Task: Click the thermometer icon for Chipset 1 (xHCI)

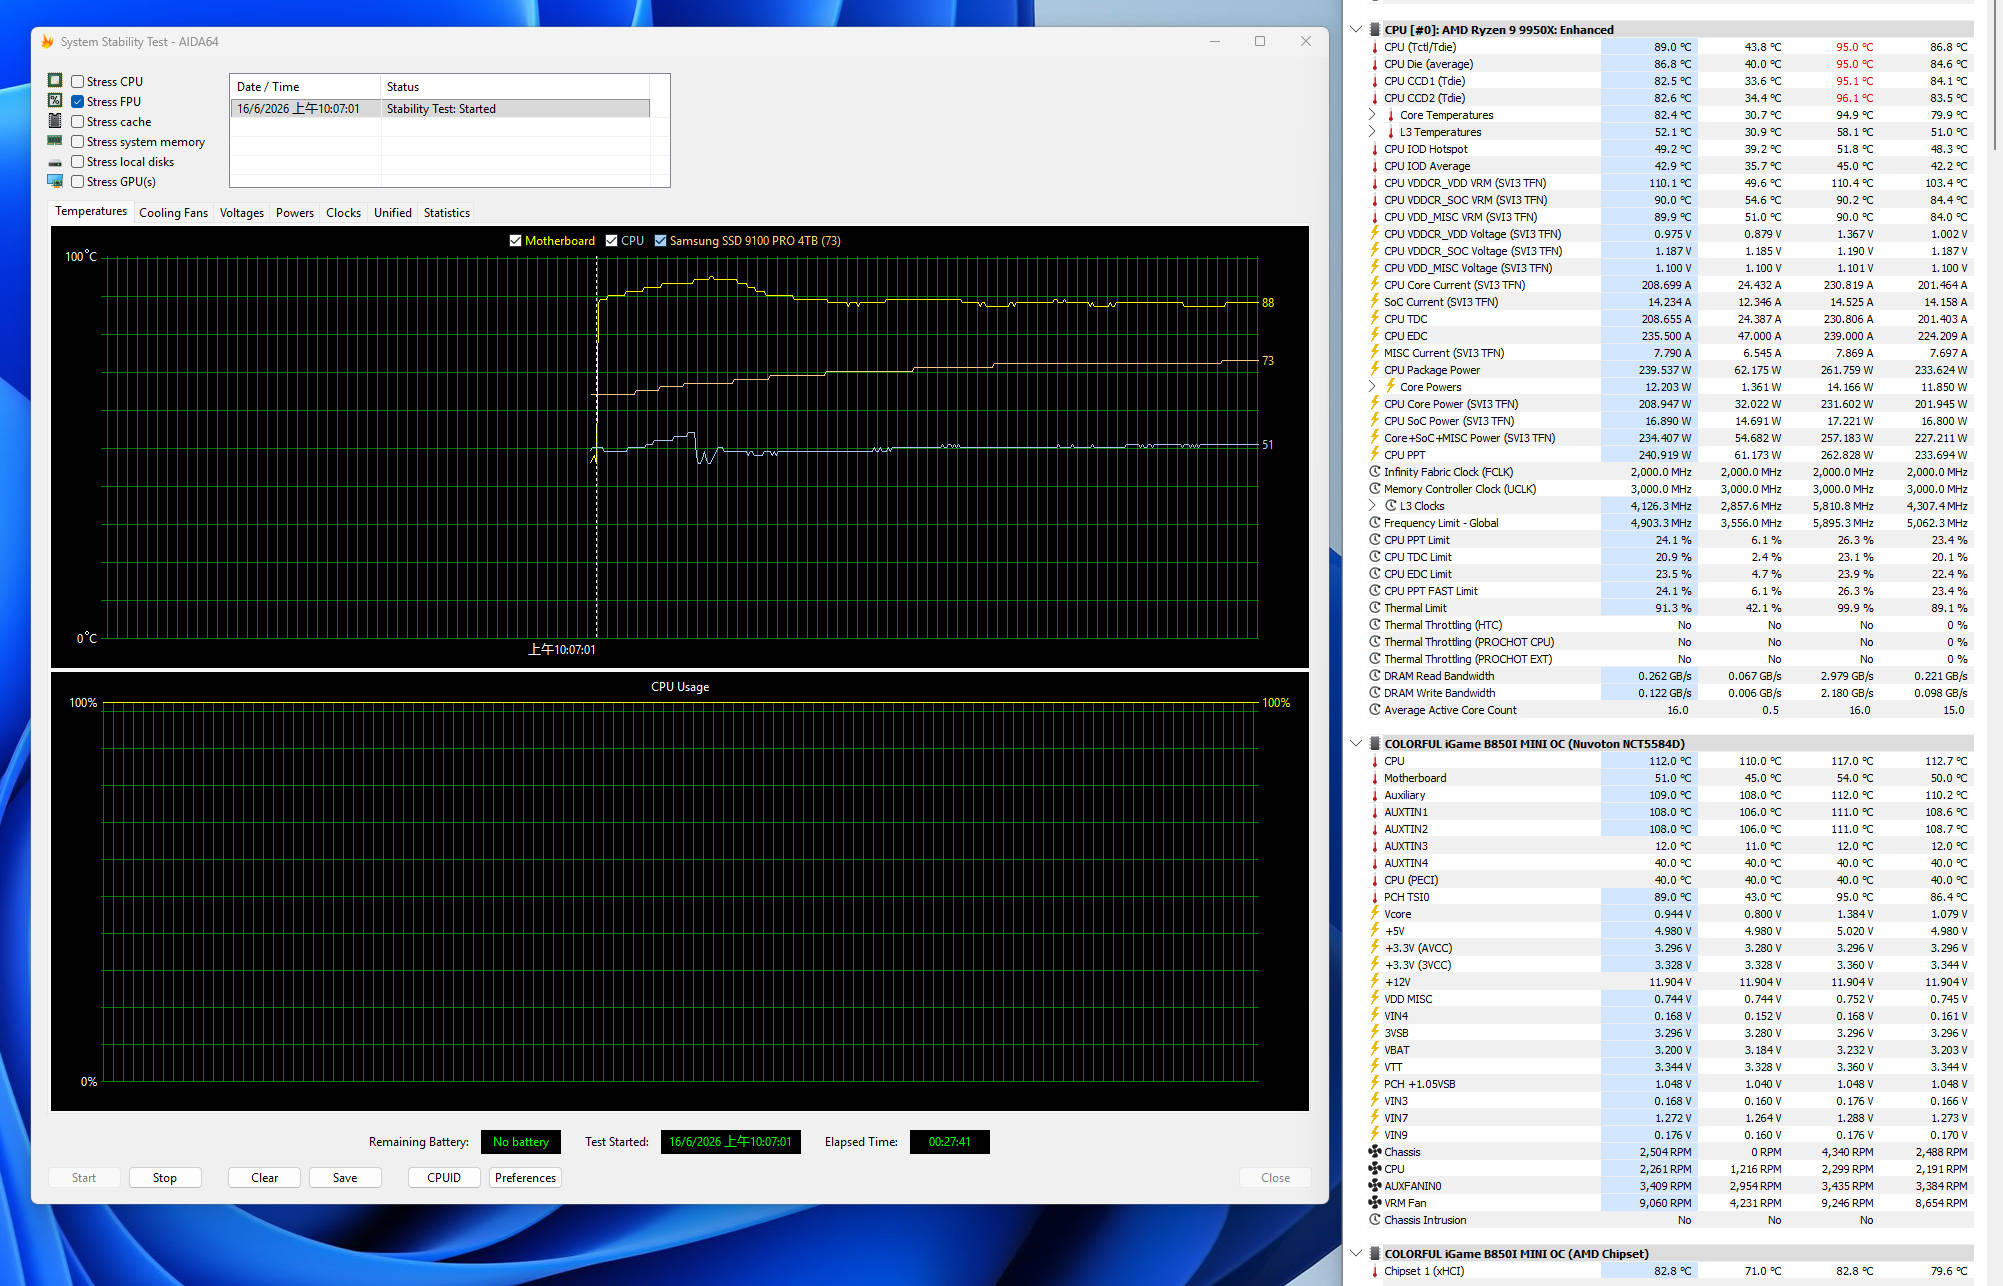Action: point(1375,1271)
